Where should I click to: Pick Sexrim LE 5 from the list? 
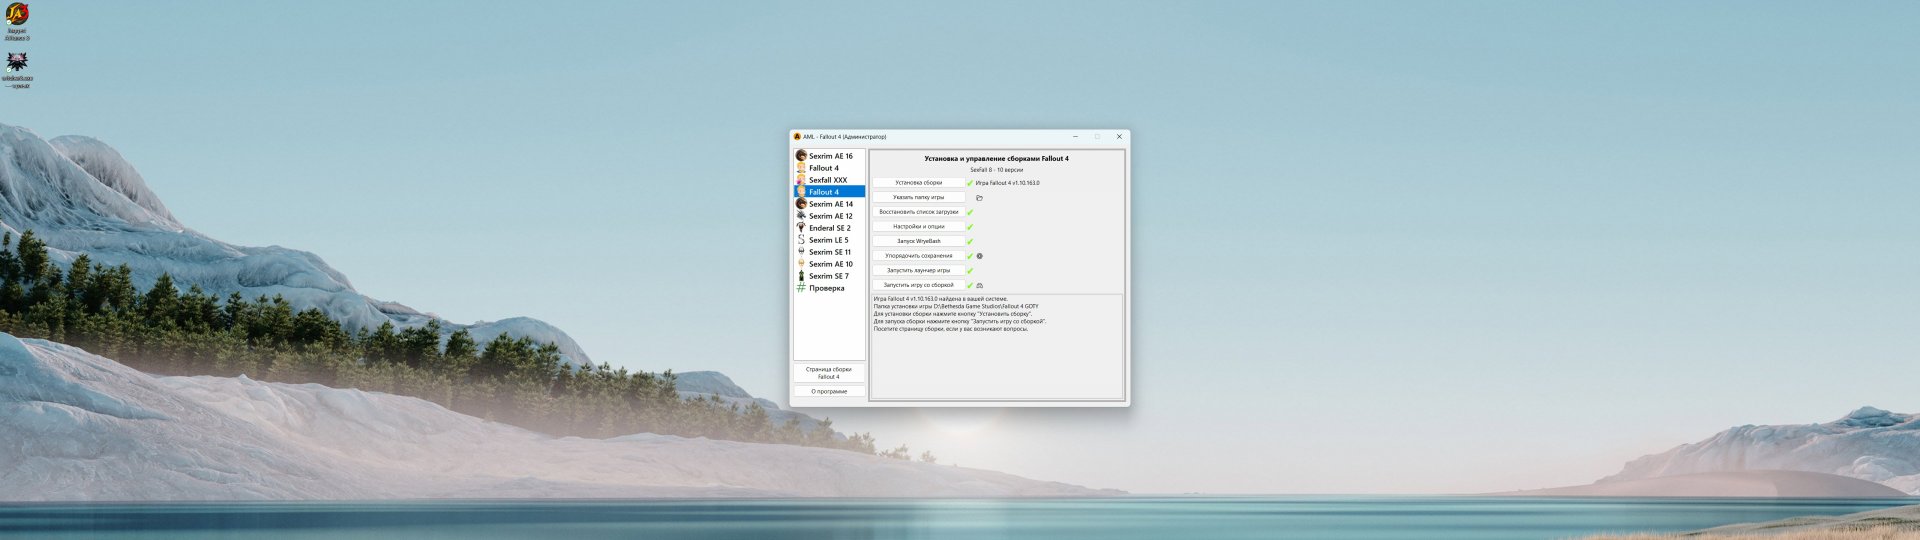pyautogui.click(x=828, y=240)
